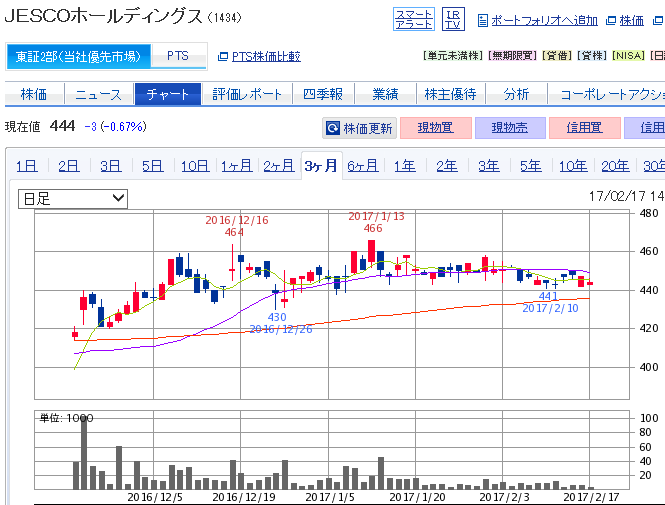Image resolution: width=665 pixels, height=505 pixels.
Task: Click the [単元未満株] tag
Action: coord(453,56)
